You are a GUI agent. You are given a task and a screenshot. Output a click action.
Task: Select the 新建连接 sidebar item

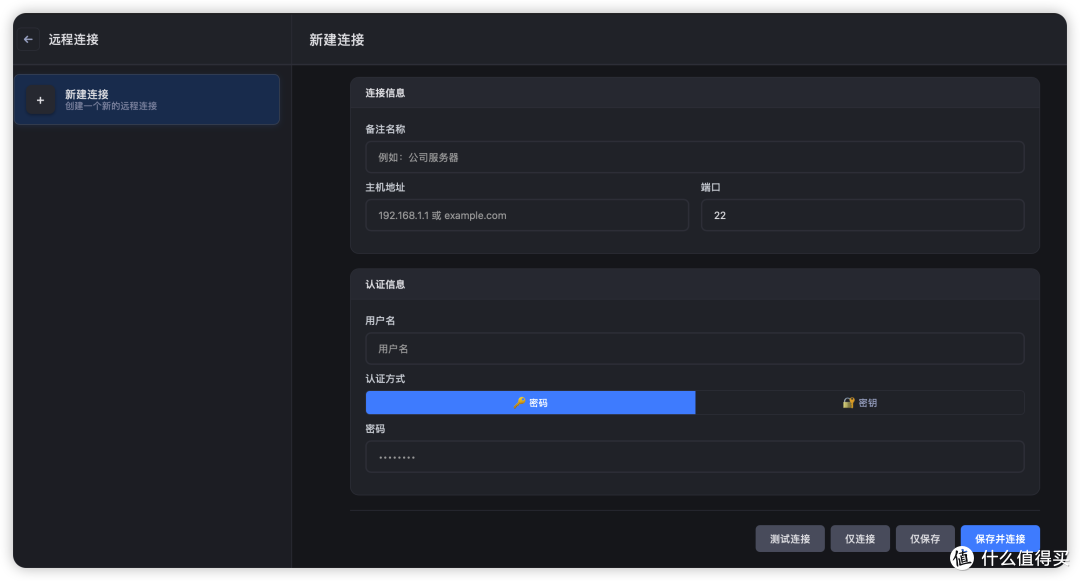(x=147, y=100)
